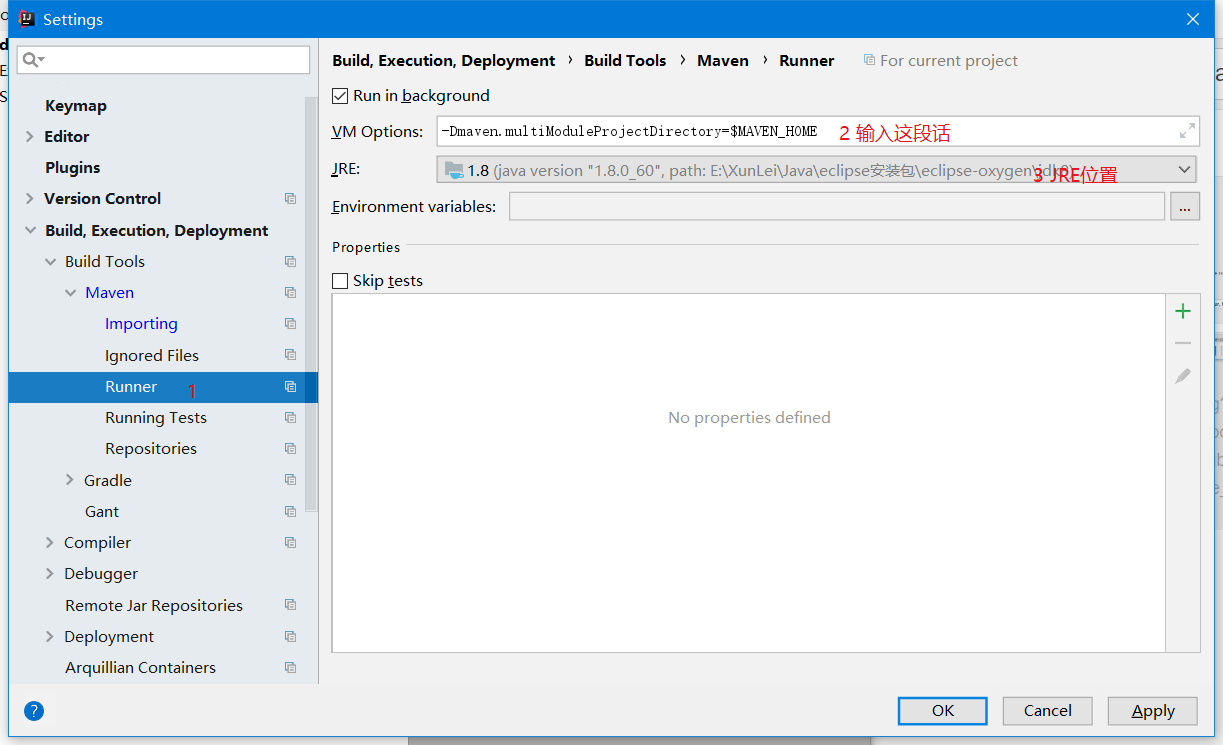Click project-level icon beside Gradle
The image size is (1223, 745).
[x=290, y=480]
